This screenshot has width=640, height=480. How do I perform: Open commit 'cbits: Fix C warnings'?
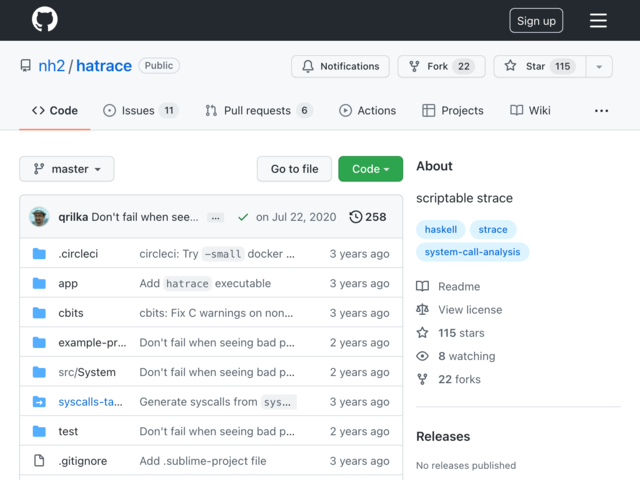[x=216, y=313]
